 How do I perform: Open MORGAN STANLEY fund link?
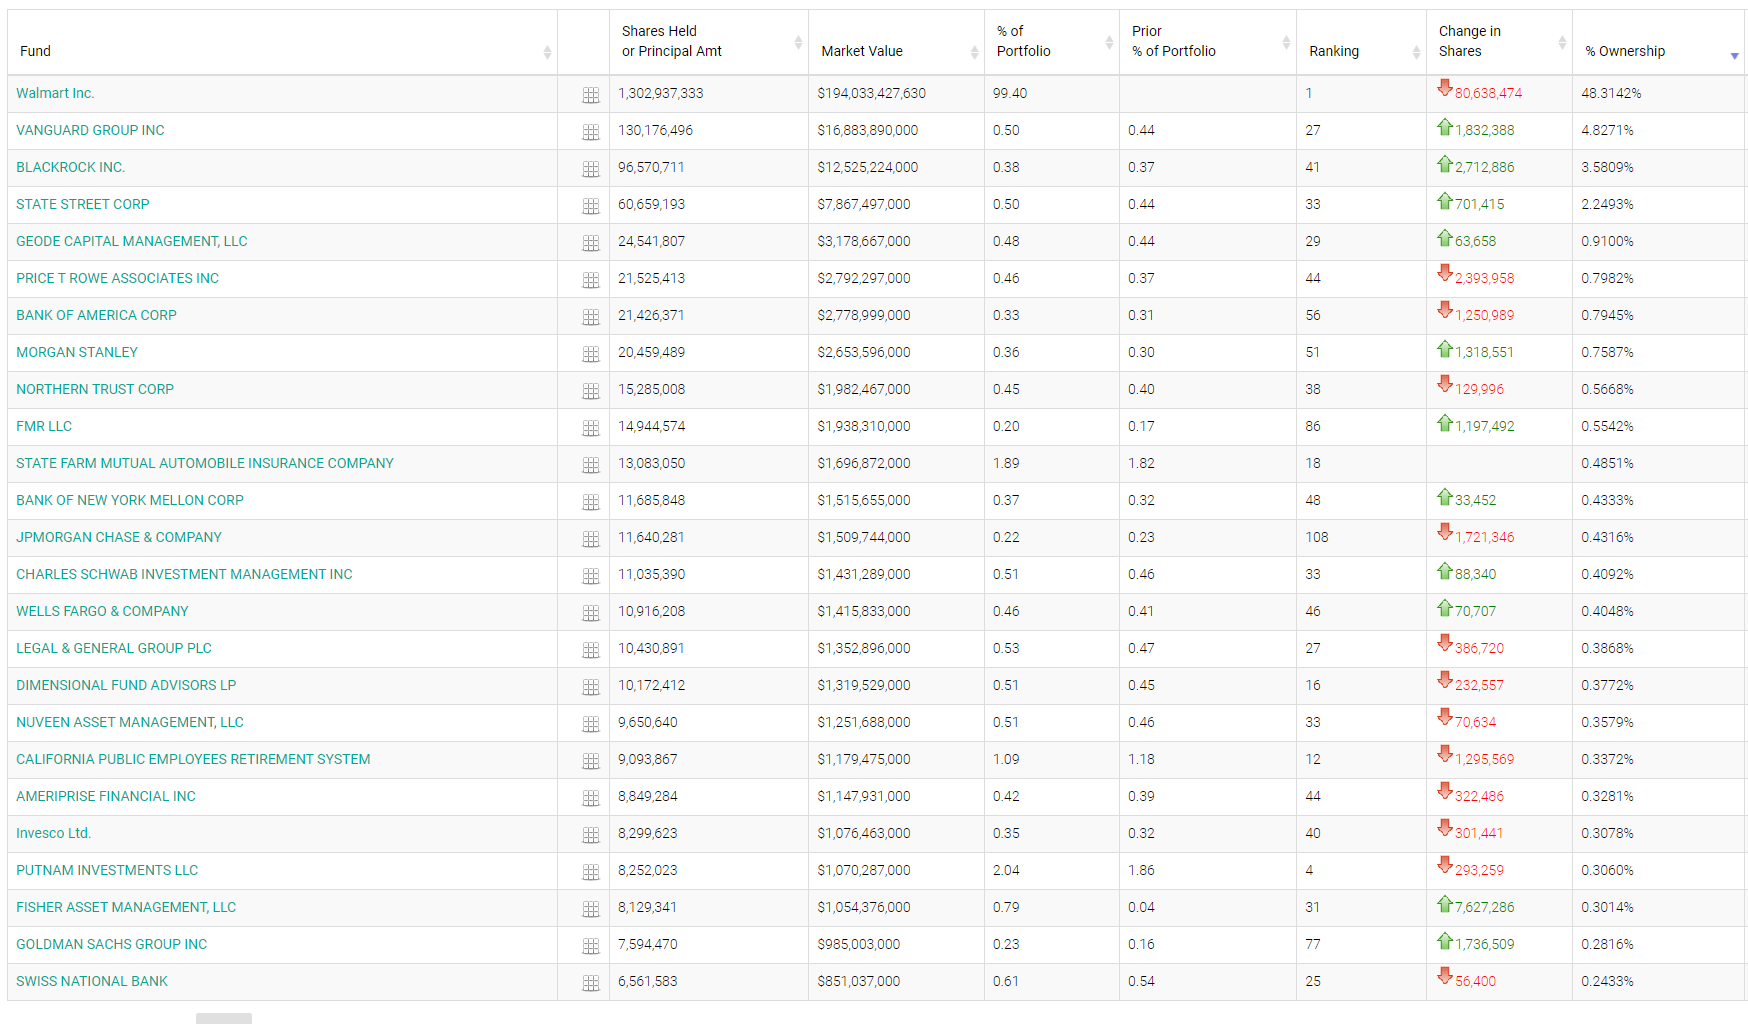77,352
